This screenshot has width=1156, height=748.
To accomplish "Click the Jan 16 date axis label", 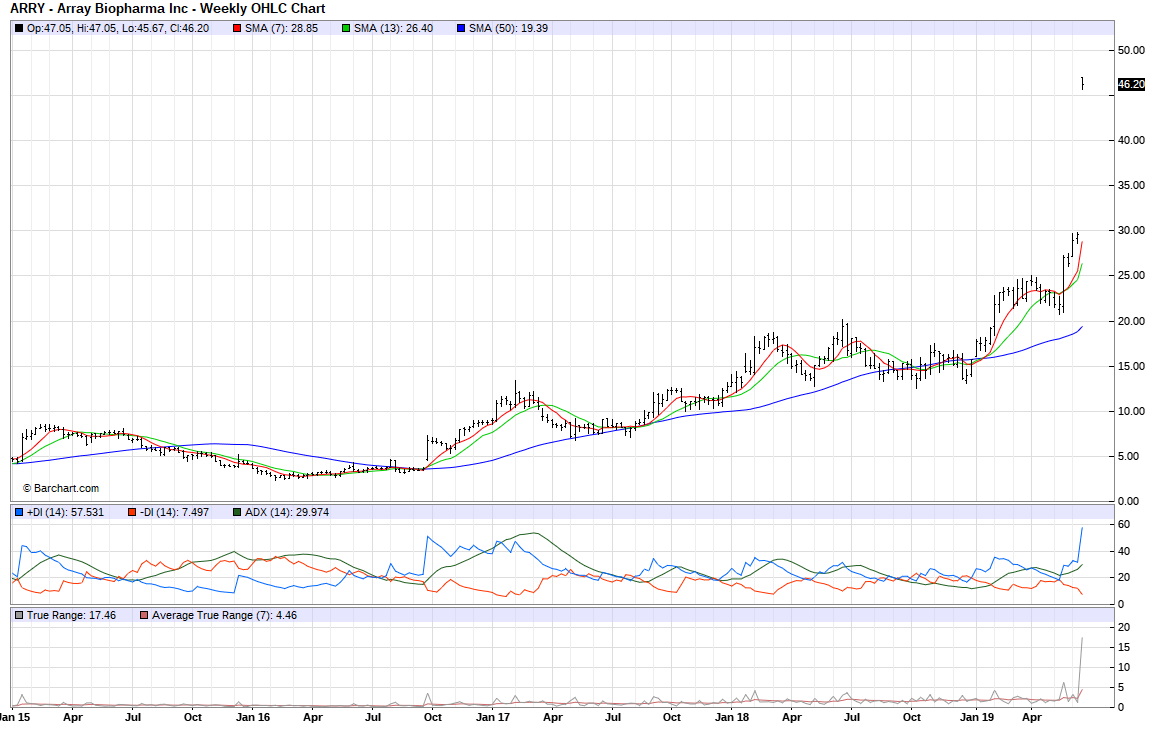I will [251, 717].
